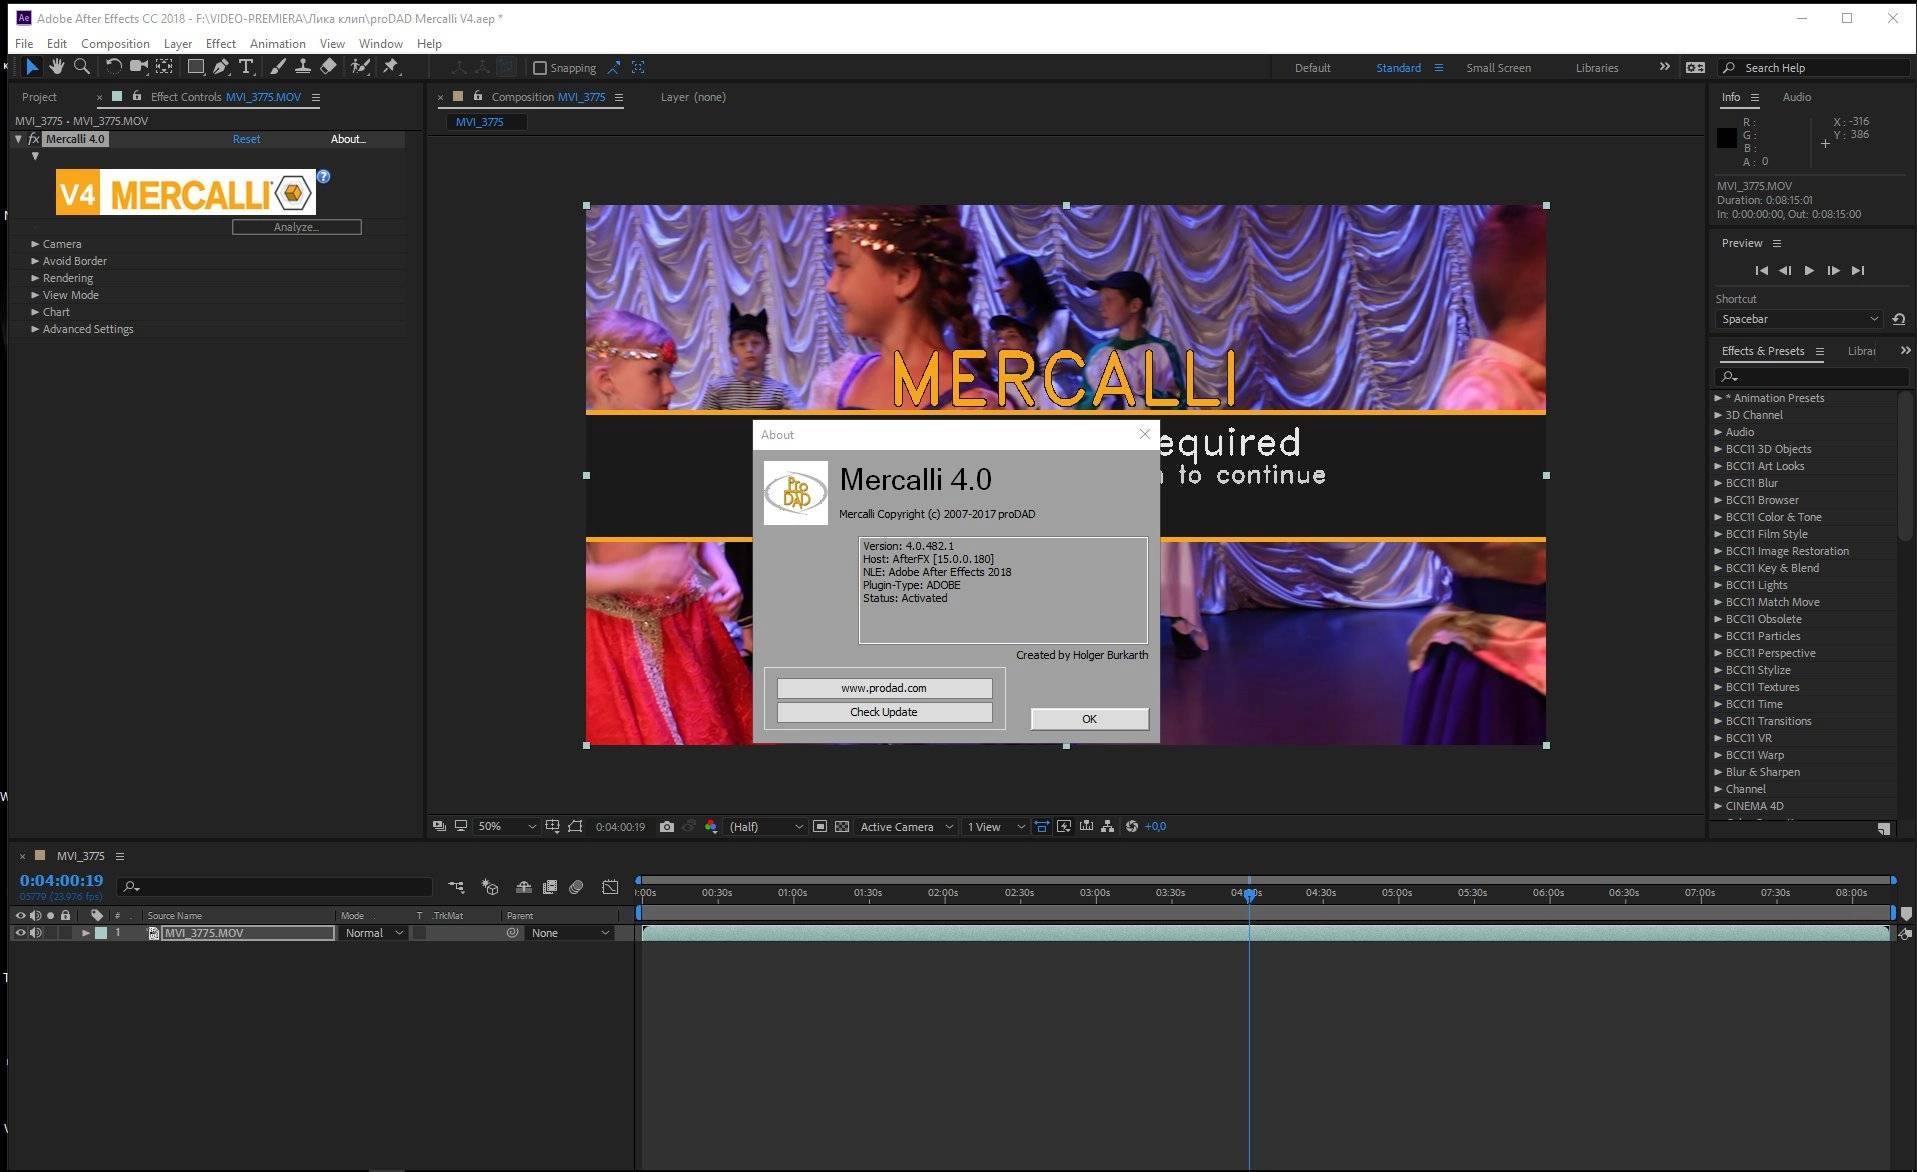Select the Unified Camera tool

click(139, 67)
